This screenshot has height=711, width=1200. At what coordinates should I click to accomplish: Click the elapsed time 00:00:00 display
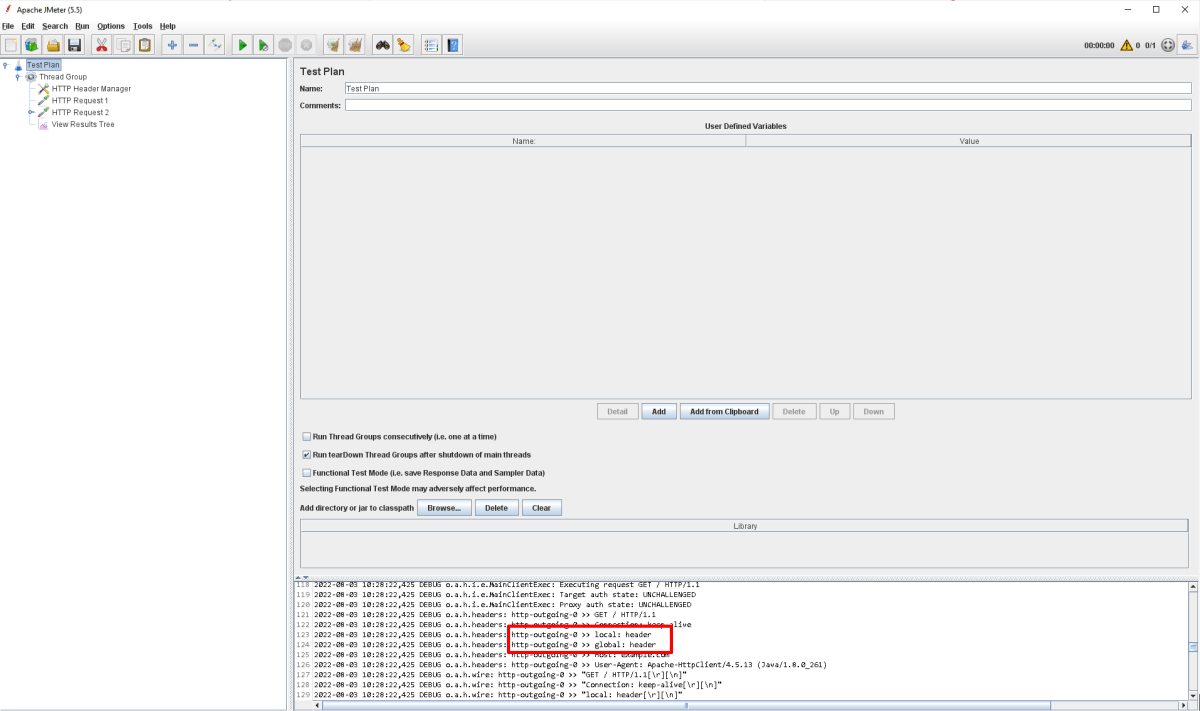1099,45
